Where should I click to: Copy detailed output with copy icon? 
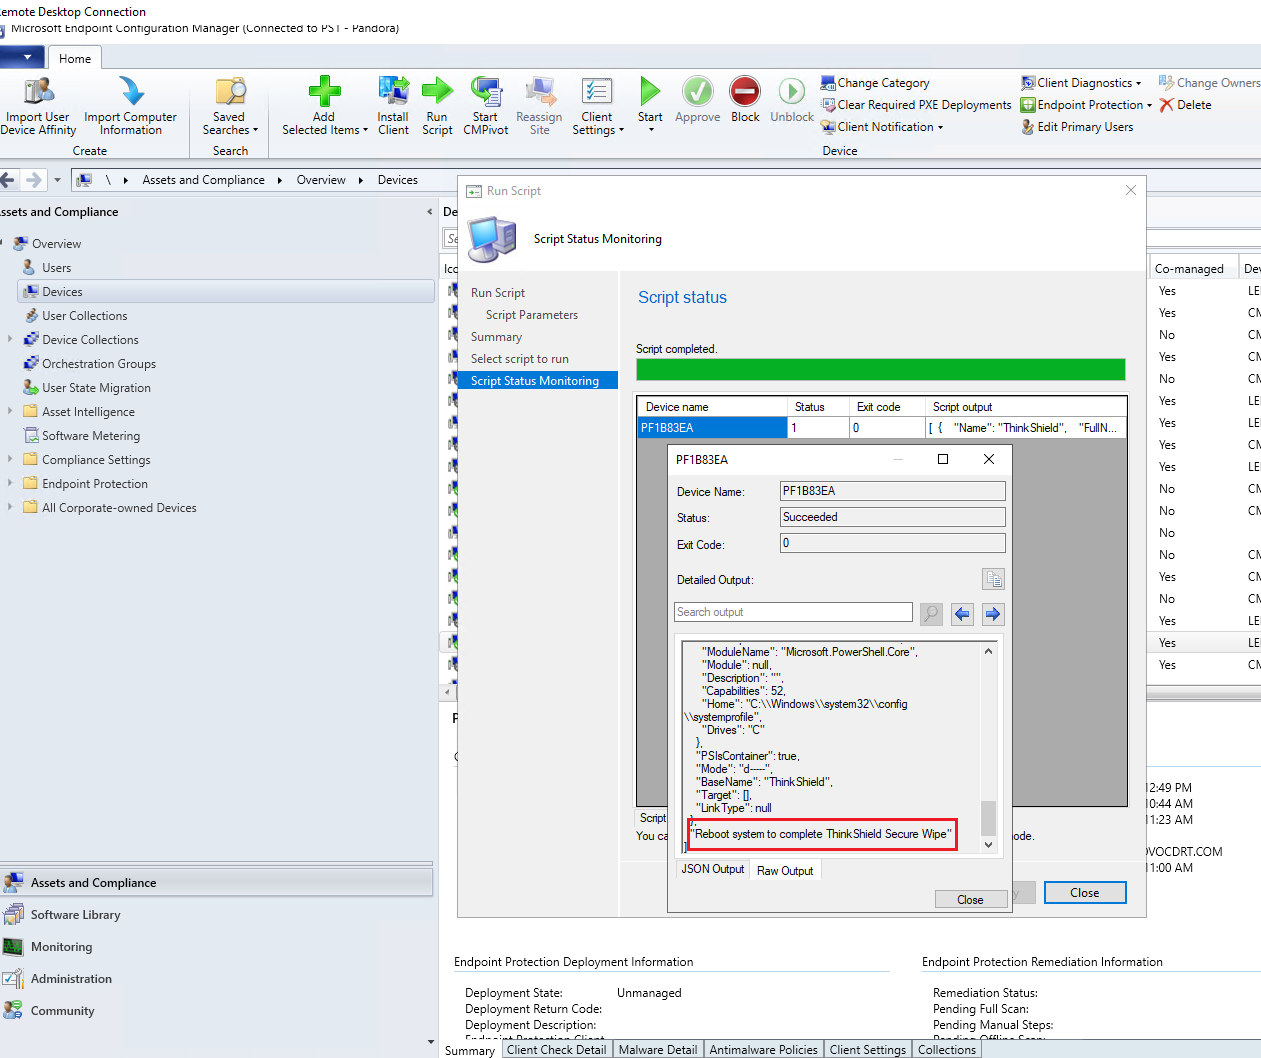(x=993, y=579)
